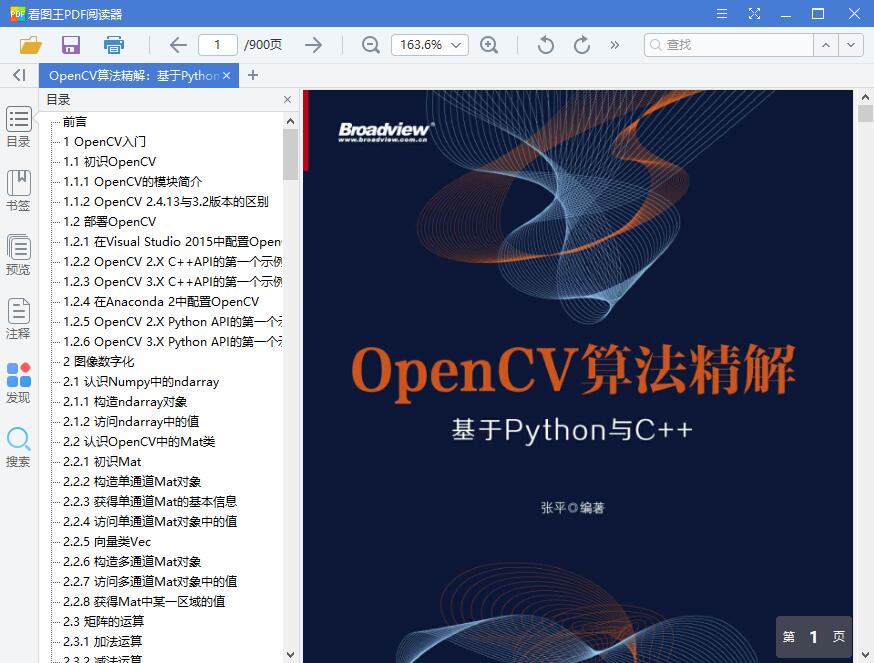Close the 目录 outline panel
874x663 pixels.
coord(287,100)
